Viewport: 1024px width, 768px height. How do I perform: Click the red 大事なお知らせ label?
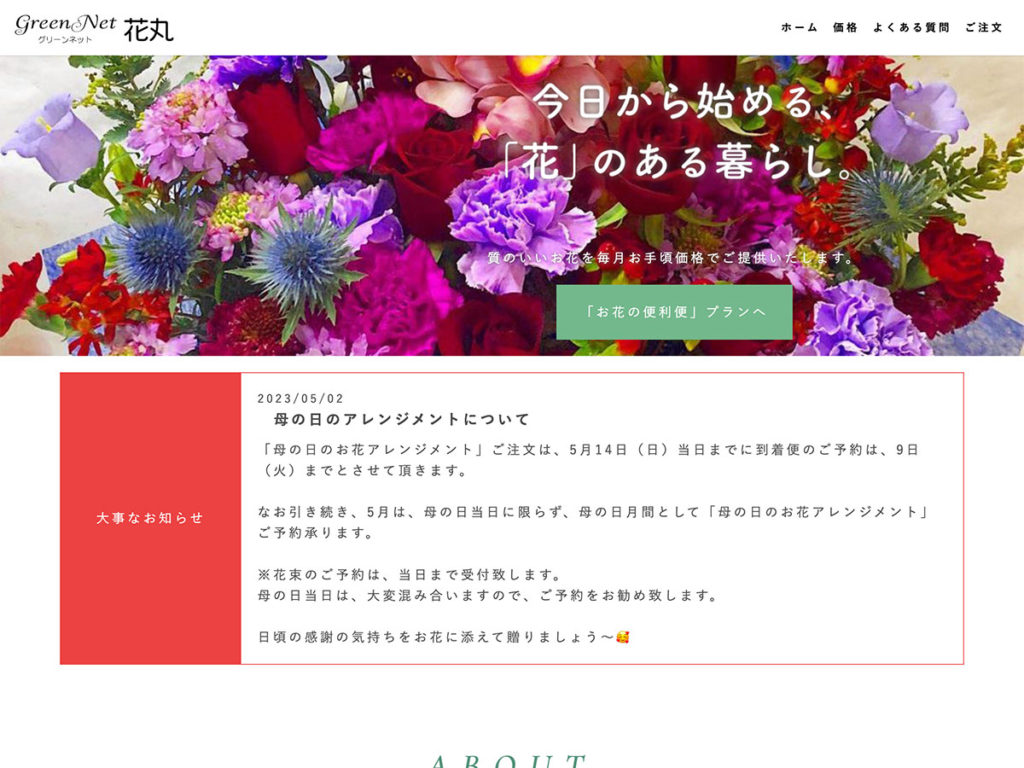(150, 518)
